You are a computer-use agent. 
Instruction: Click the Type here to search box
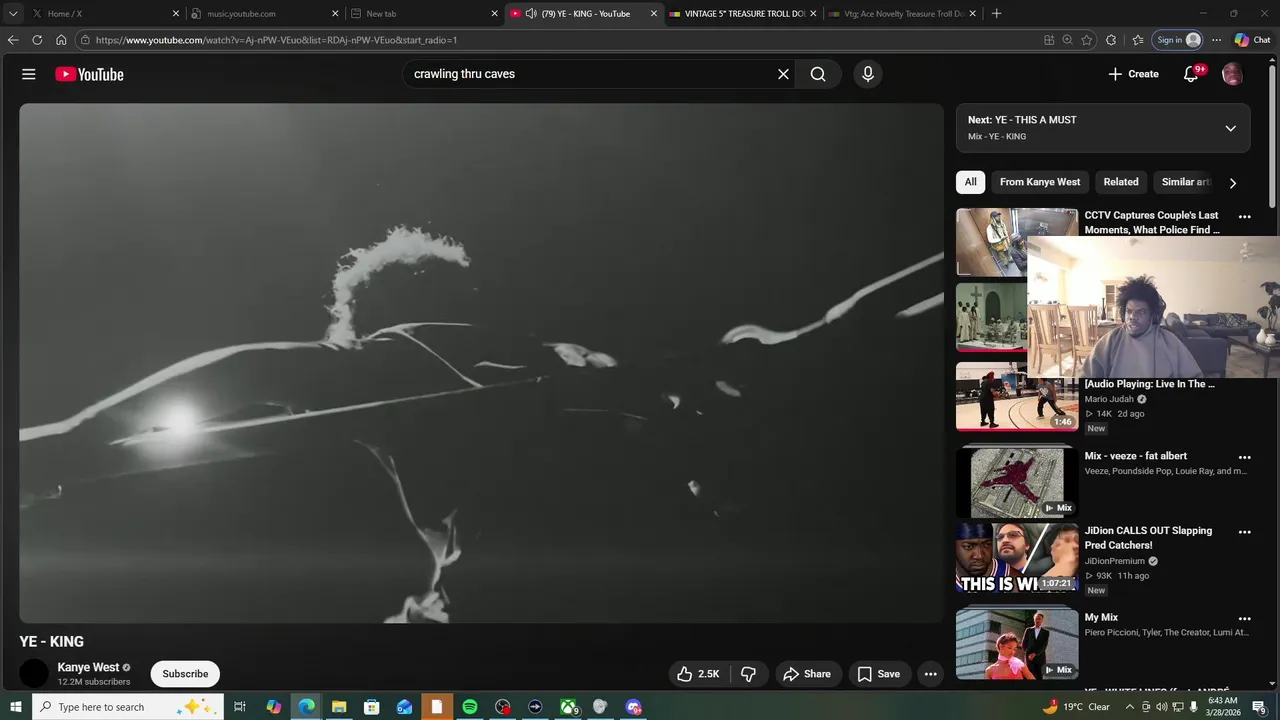[128, 707]
